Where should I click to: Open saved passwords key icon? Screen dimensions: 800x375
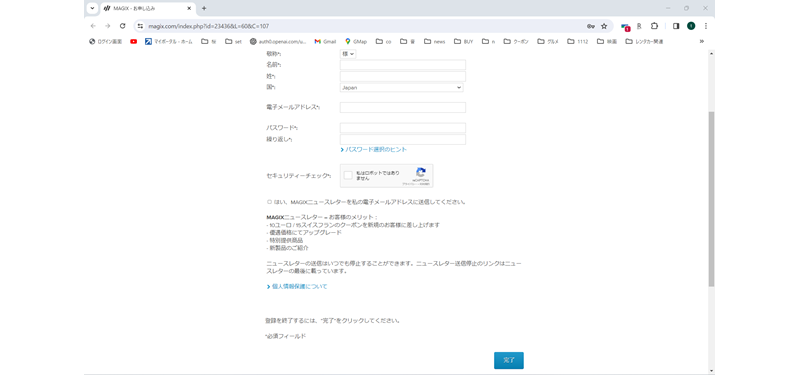click(591, 26)
